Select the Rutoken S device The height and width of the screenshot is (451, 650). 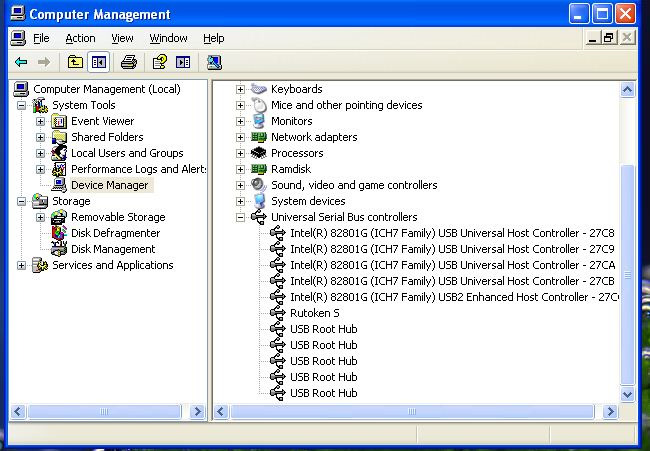click(x=314, y=313)
